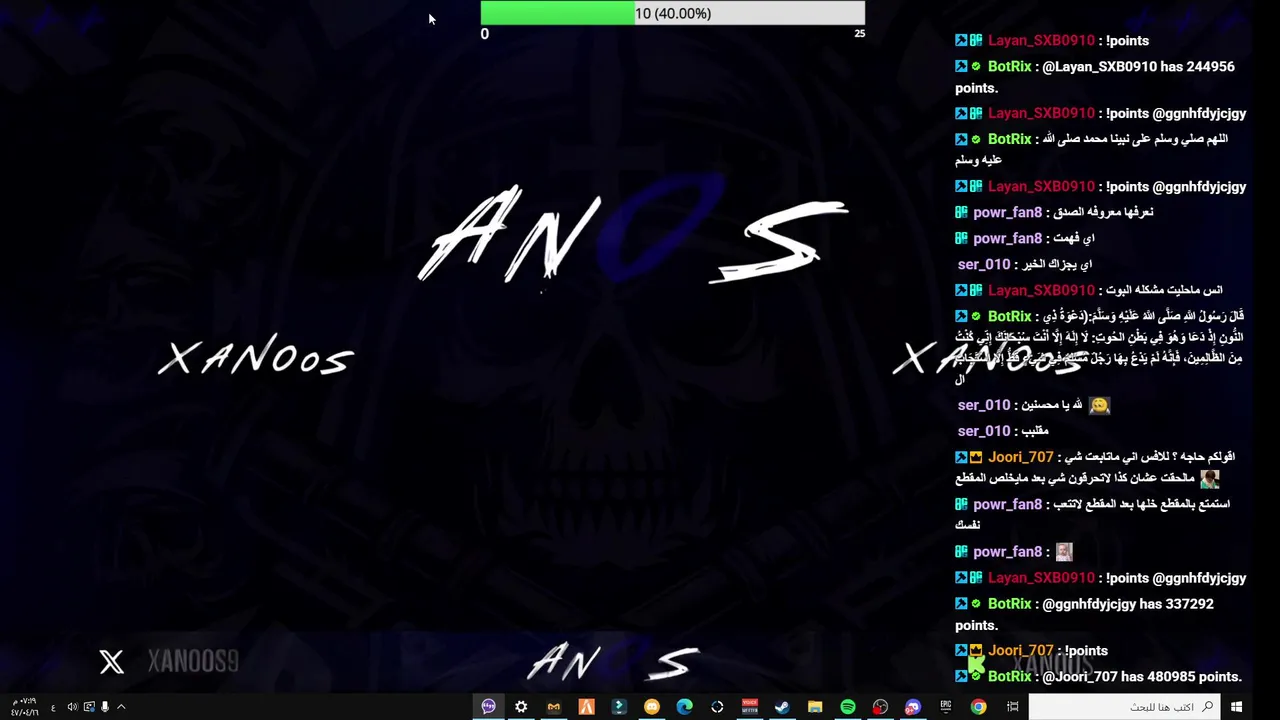Open the teal arrow app on taskbar
The image size is (1280, 720).
tap(619, 707)
